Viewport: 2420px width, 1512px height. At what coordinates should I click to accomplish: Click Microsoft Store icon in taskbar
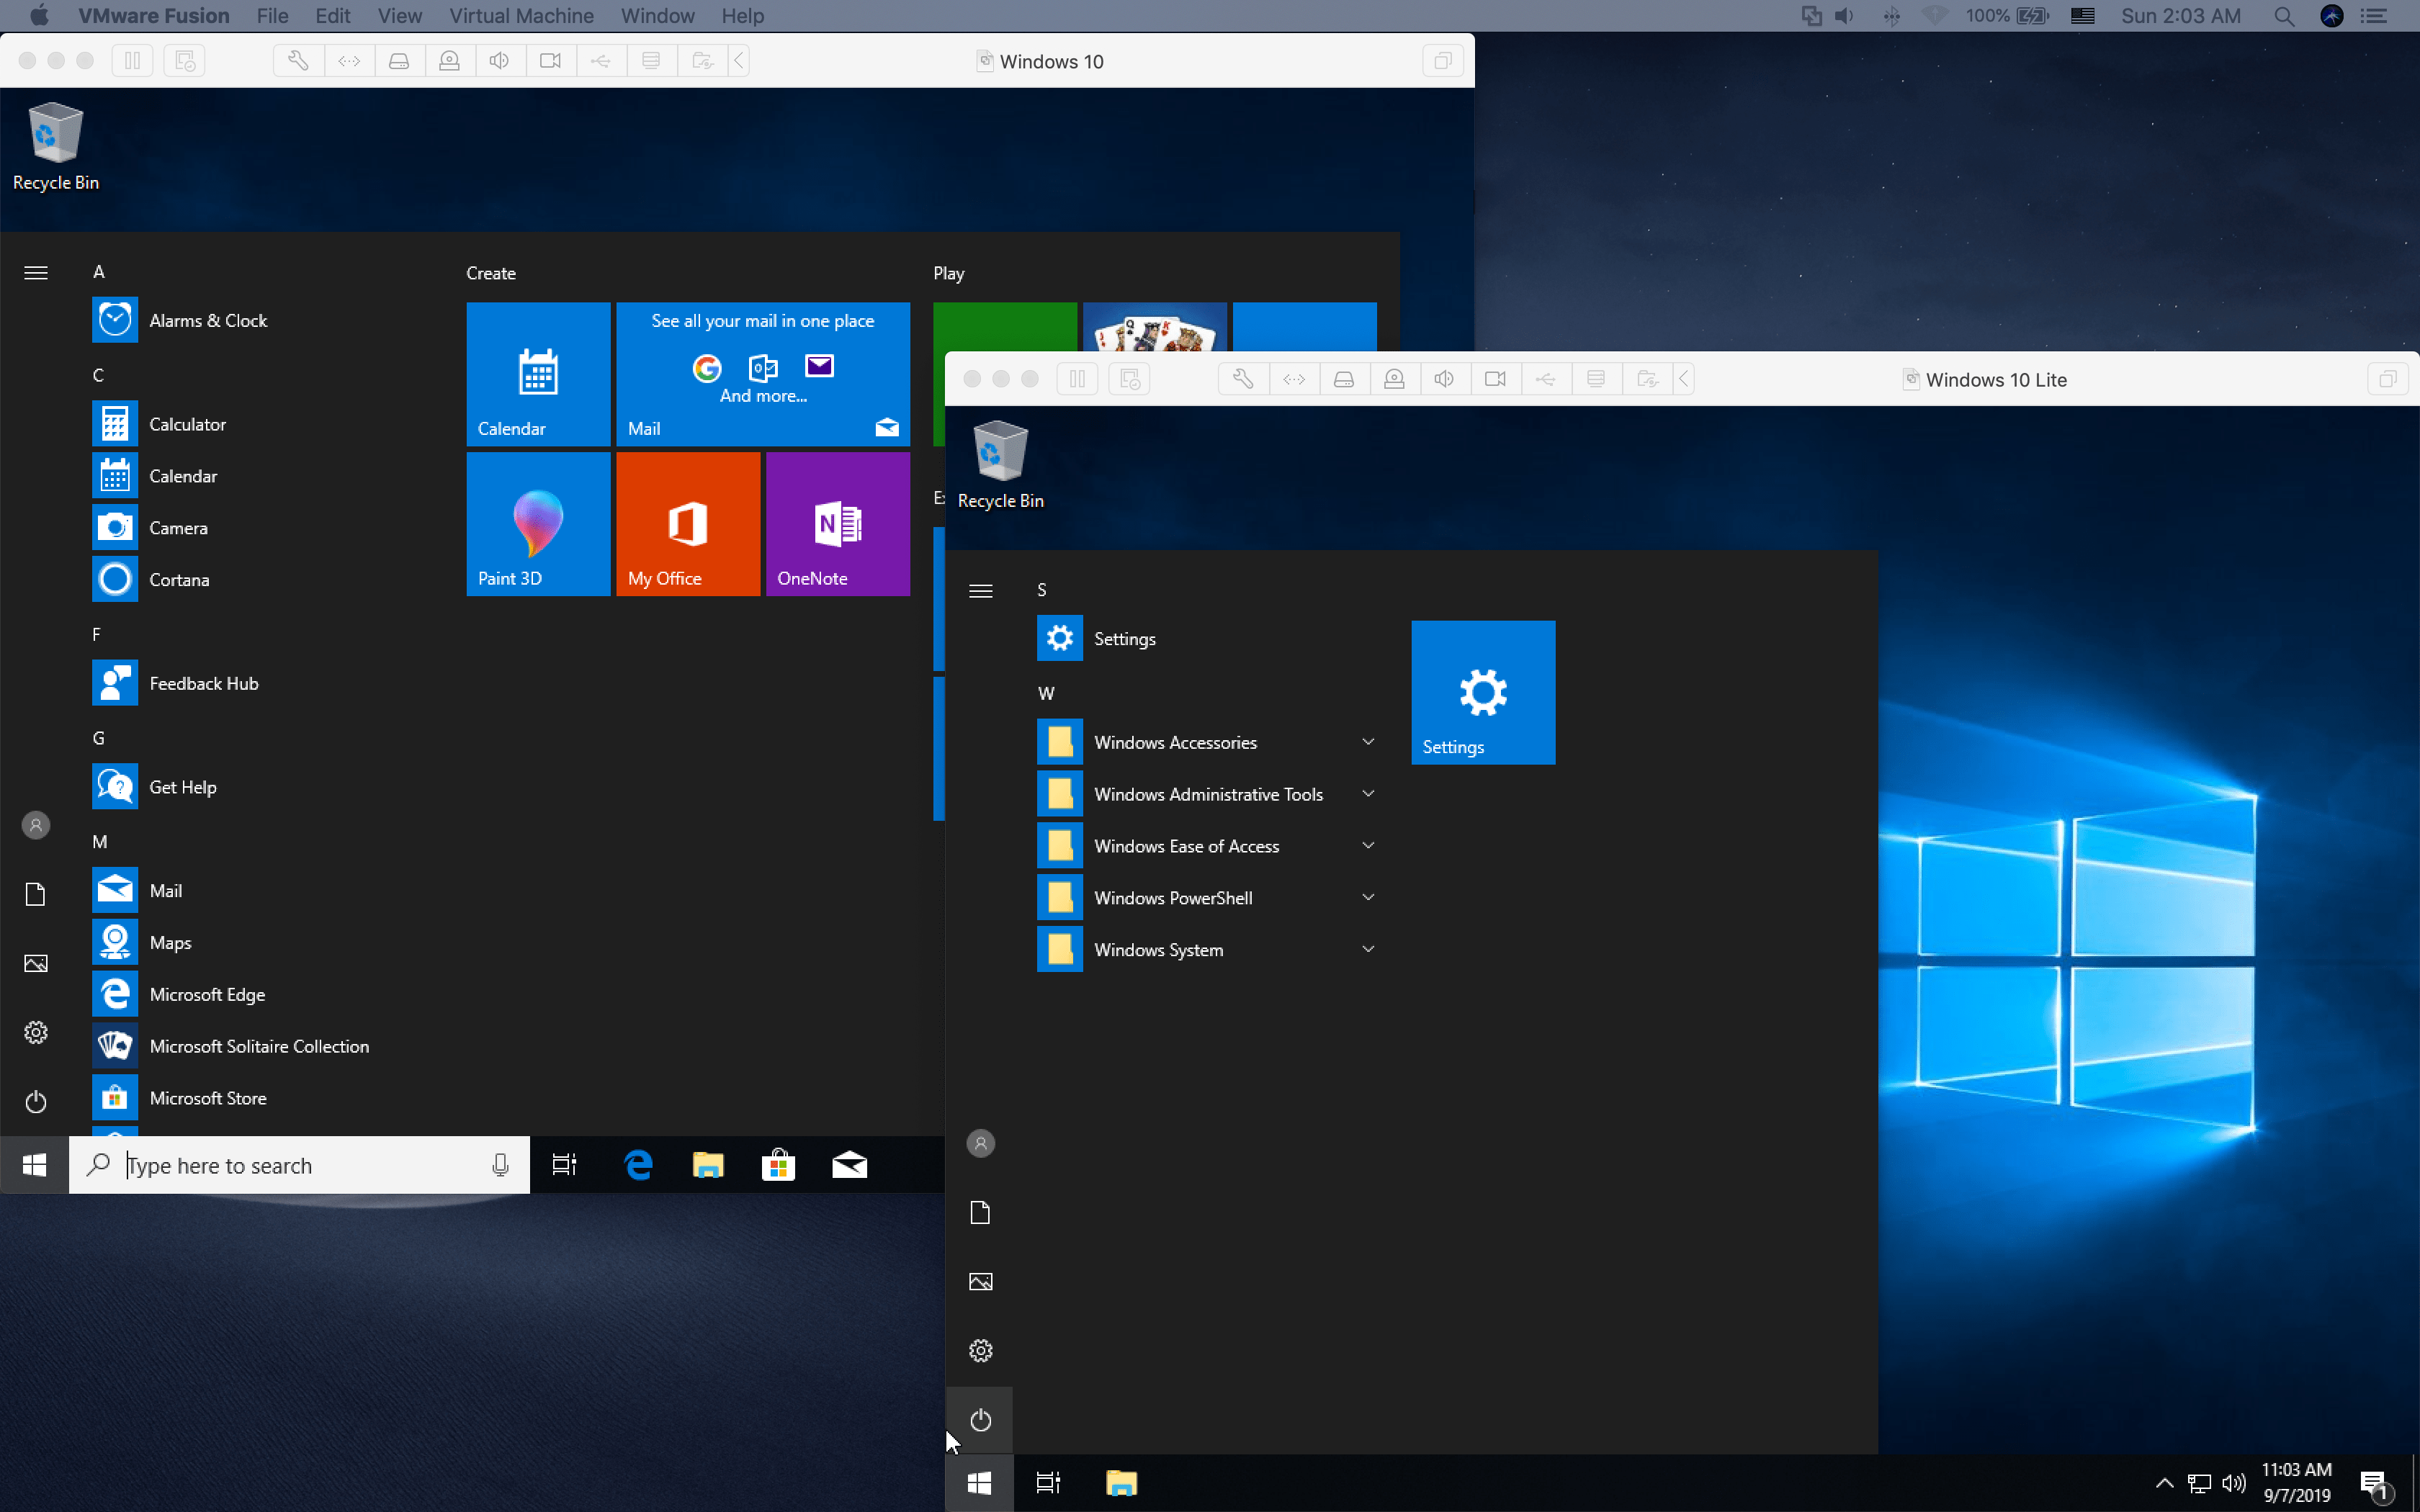coord(778,1165)
